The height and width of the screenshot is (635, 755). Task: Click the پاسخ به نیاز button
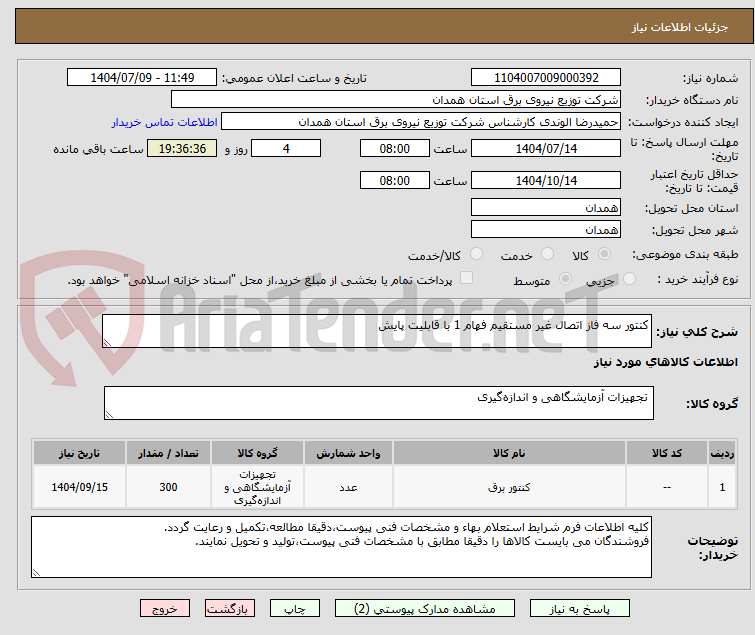coord(579,609)
